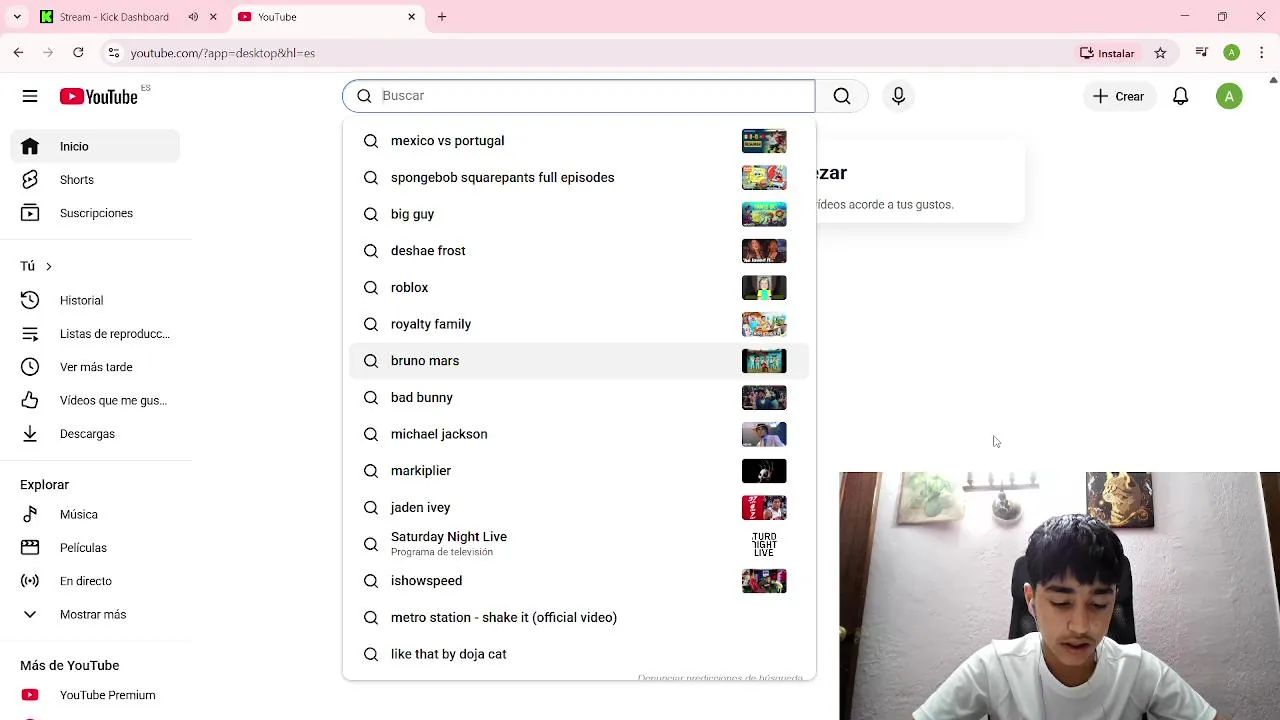This screenshot has width=1280, height=720.
Task: Open Shorts from the sidebar
Action: (96, 180)
